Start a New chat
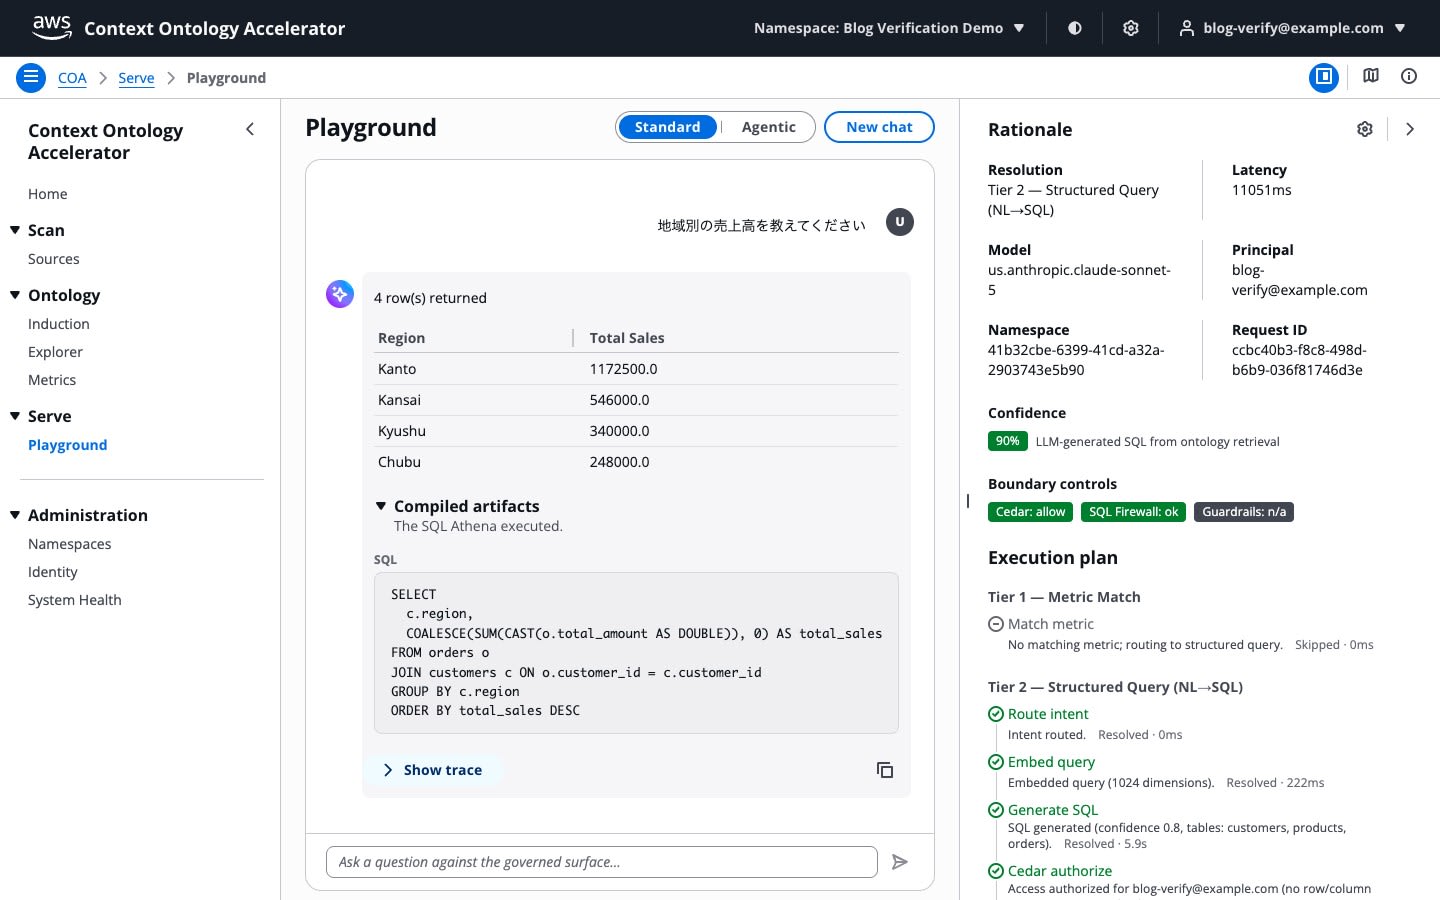Image resolution: width=1440 pixels, height=900 pixels. [x=879, y=127]
